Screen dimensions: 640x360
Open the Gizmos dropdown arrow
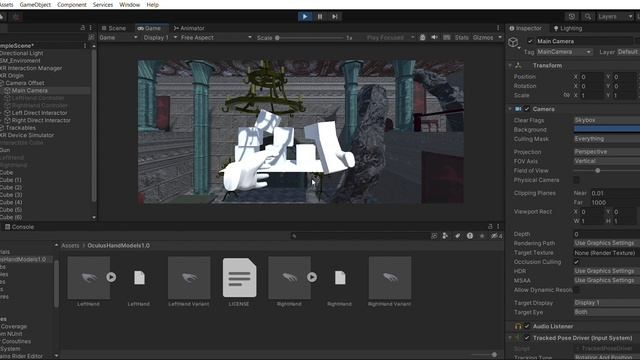coord(500,38)
